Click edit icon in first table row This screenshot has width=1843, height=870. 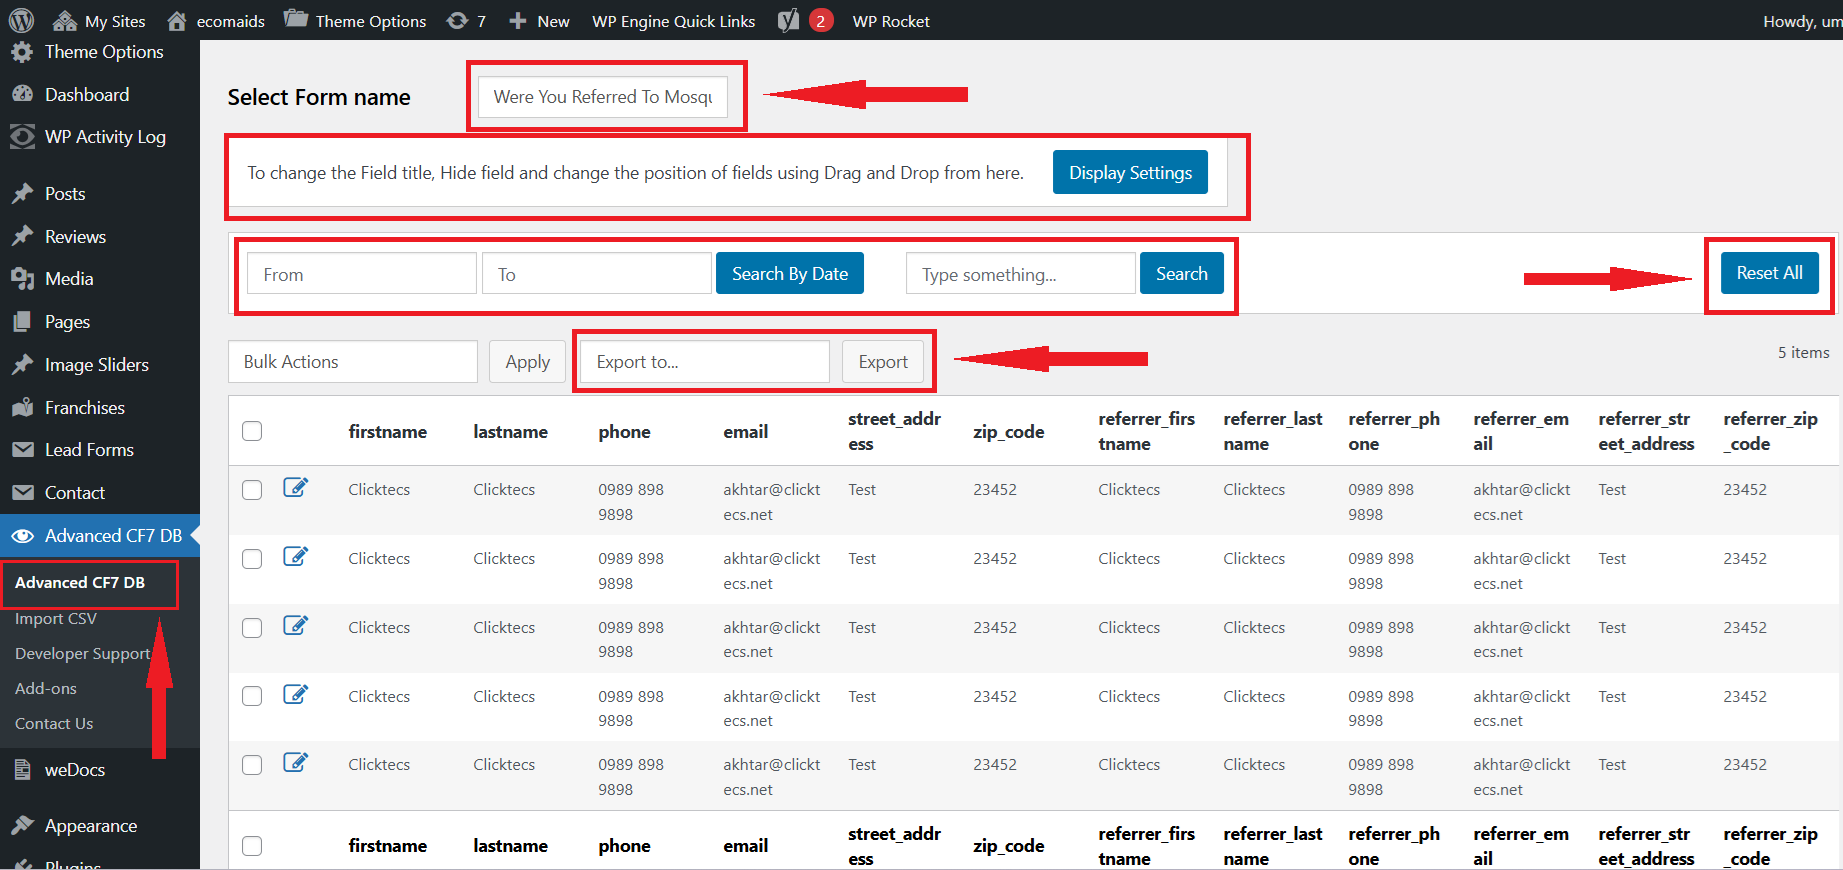point(295,488)
